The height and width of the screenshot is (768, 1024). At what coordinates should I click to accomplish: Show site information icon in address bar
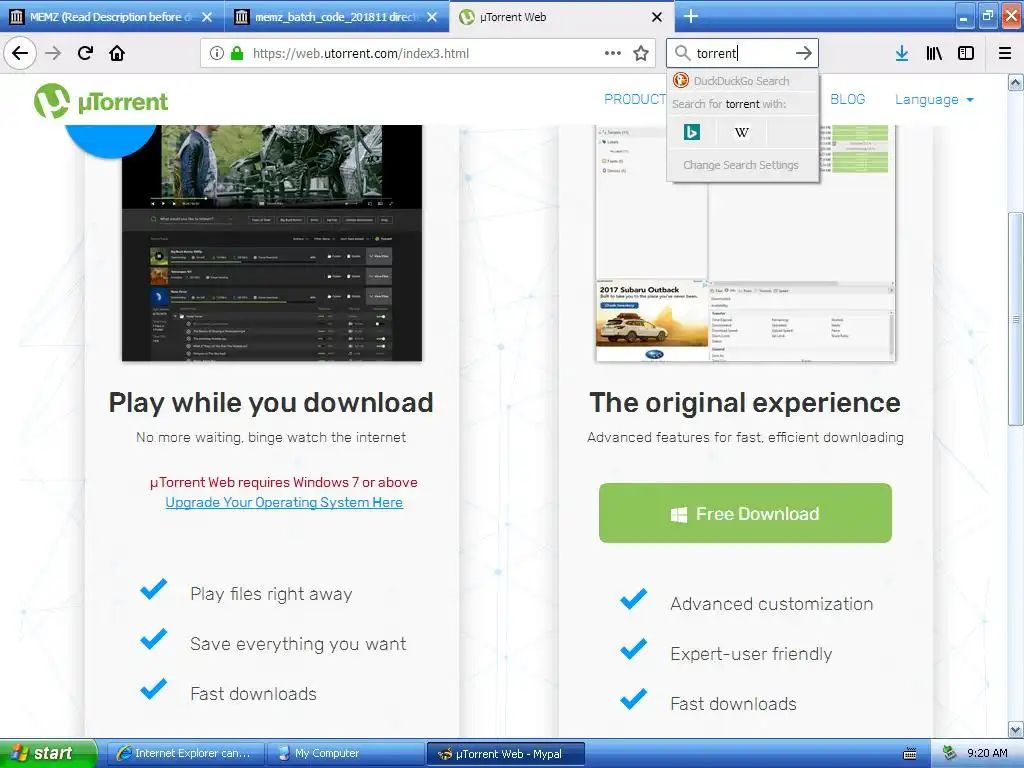(x=216, y=54)
